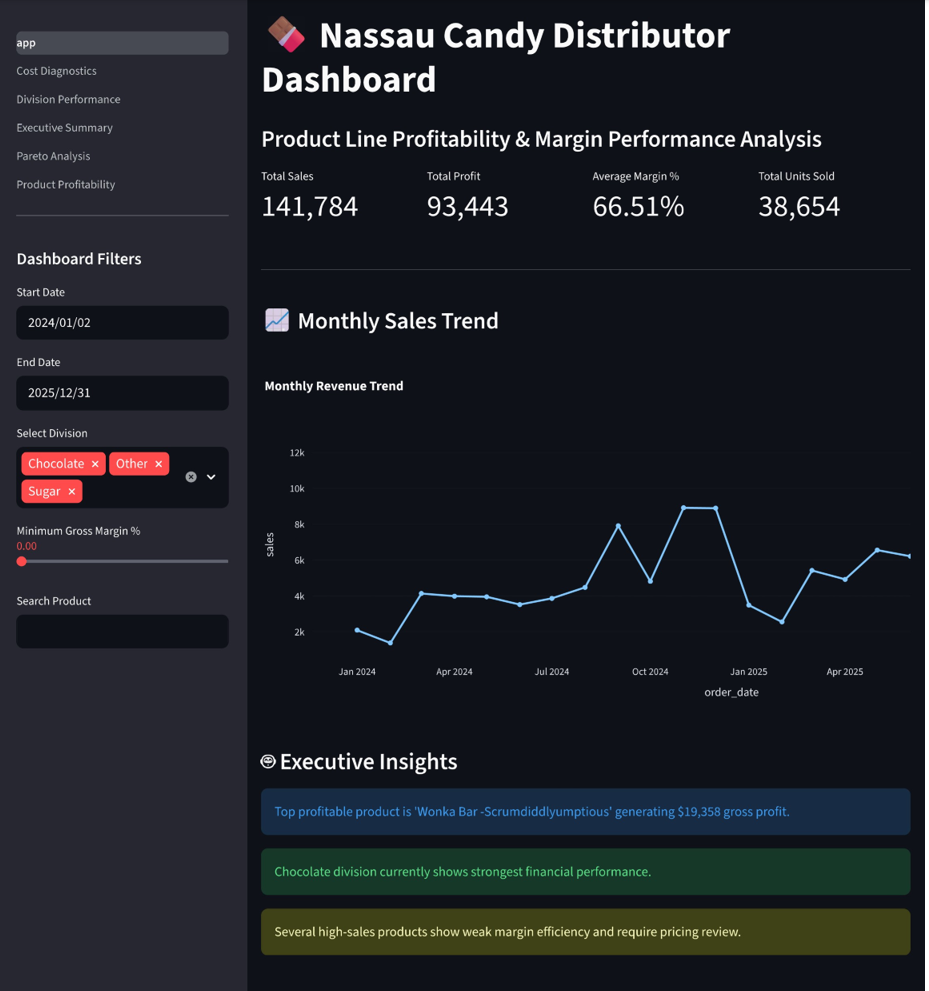Viewport: 929px width, 991px height.
Task: Remove the Other division tag
Action: 159,464
